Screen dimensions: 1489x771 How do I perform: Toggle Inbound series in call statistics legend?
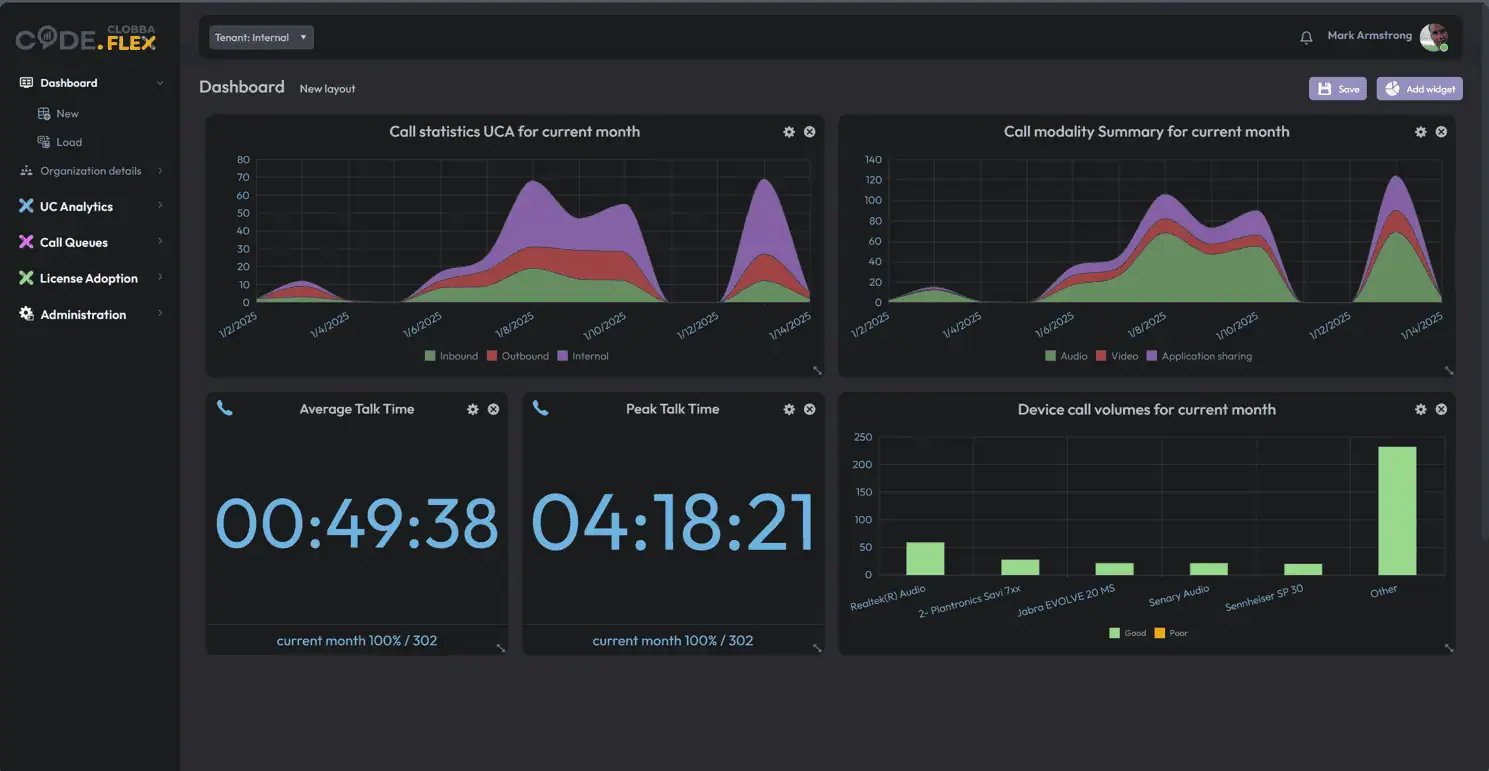[x=451, y=356]
